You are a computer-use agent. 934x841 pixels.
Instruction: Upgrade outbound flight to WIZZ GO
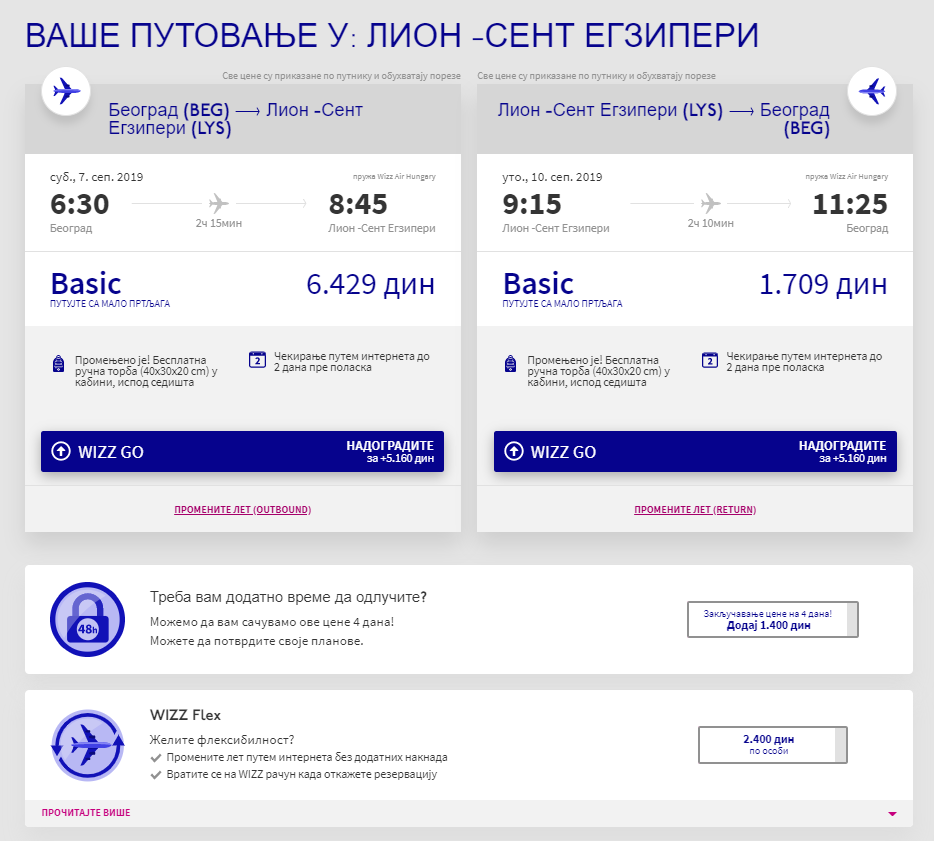point(242,451)
